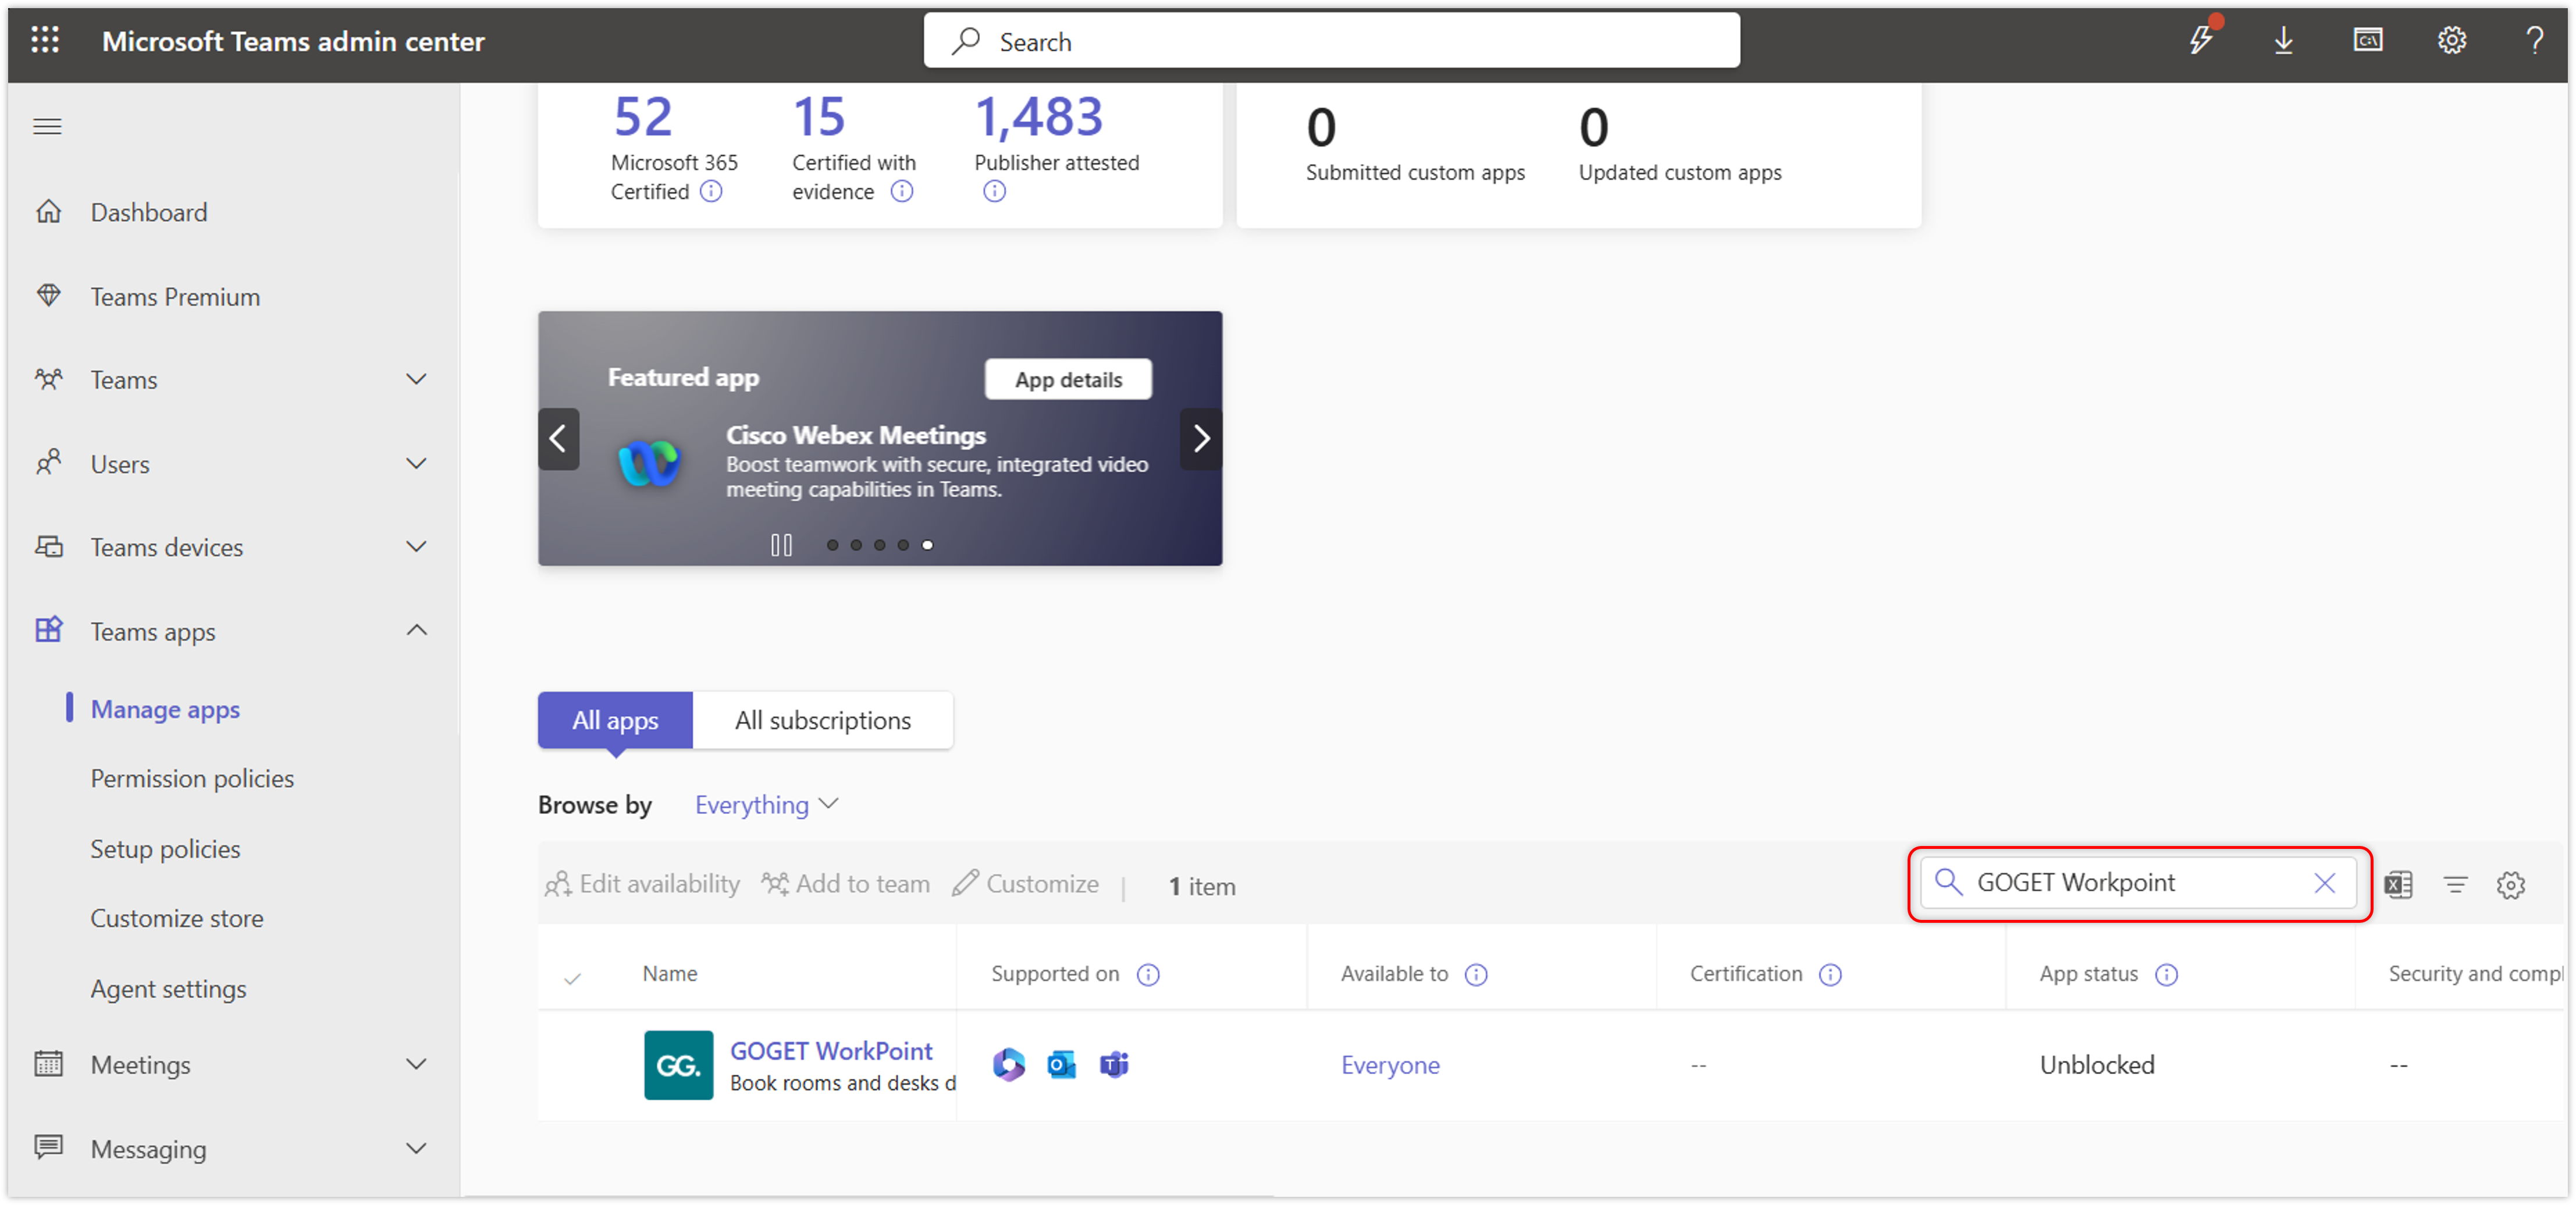Click the Everyone availability link
2576x1205 pixels.
tap(1390, 1065)
